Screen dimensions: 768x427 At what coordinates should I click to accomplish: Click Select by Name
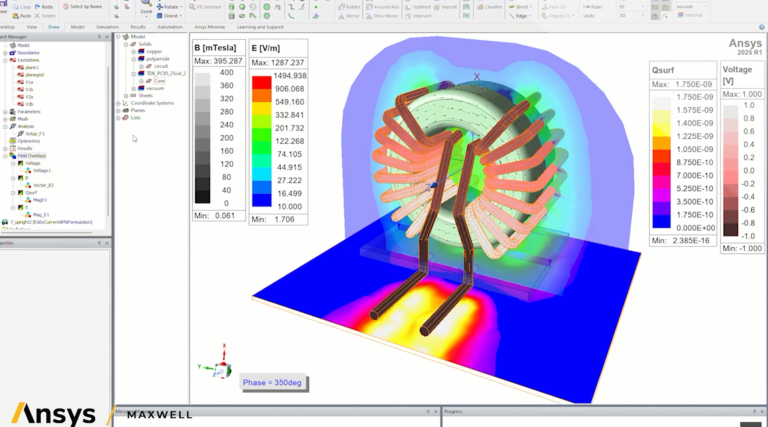(x=82, y=7)
